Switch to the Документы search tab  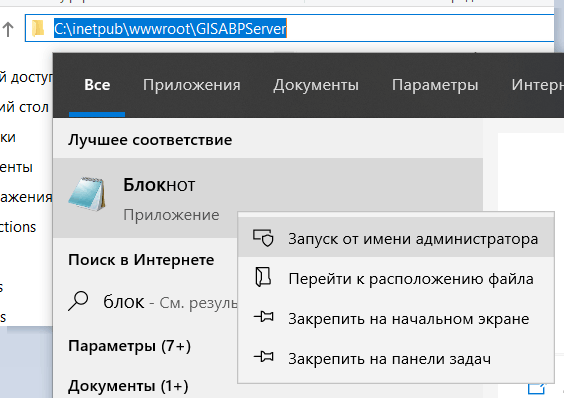pyautogui.click(x=316, y=85)
